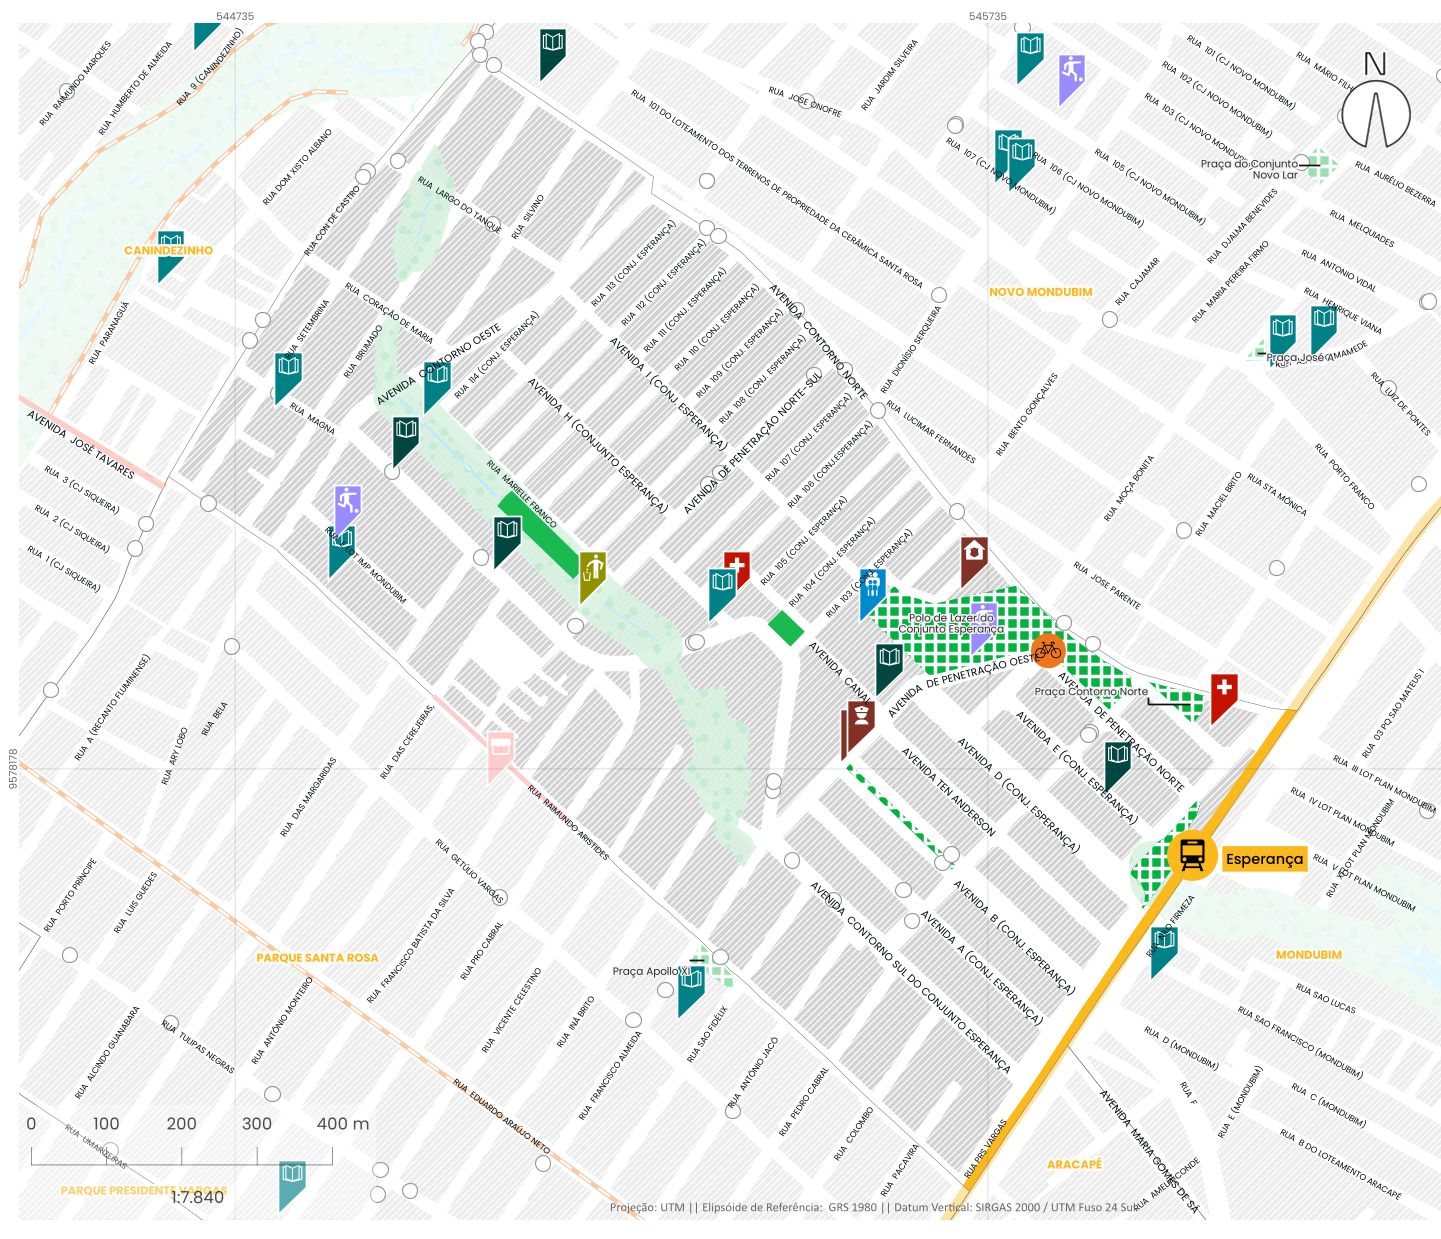Select the teal book marker beside Rua Setembrina
The height and width of the screenshot is (1239, 1441).
288,377
